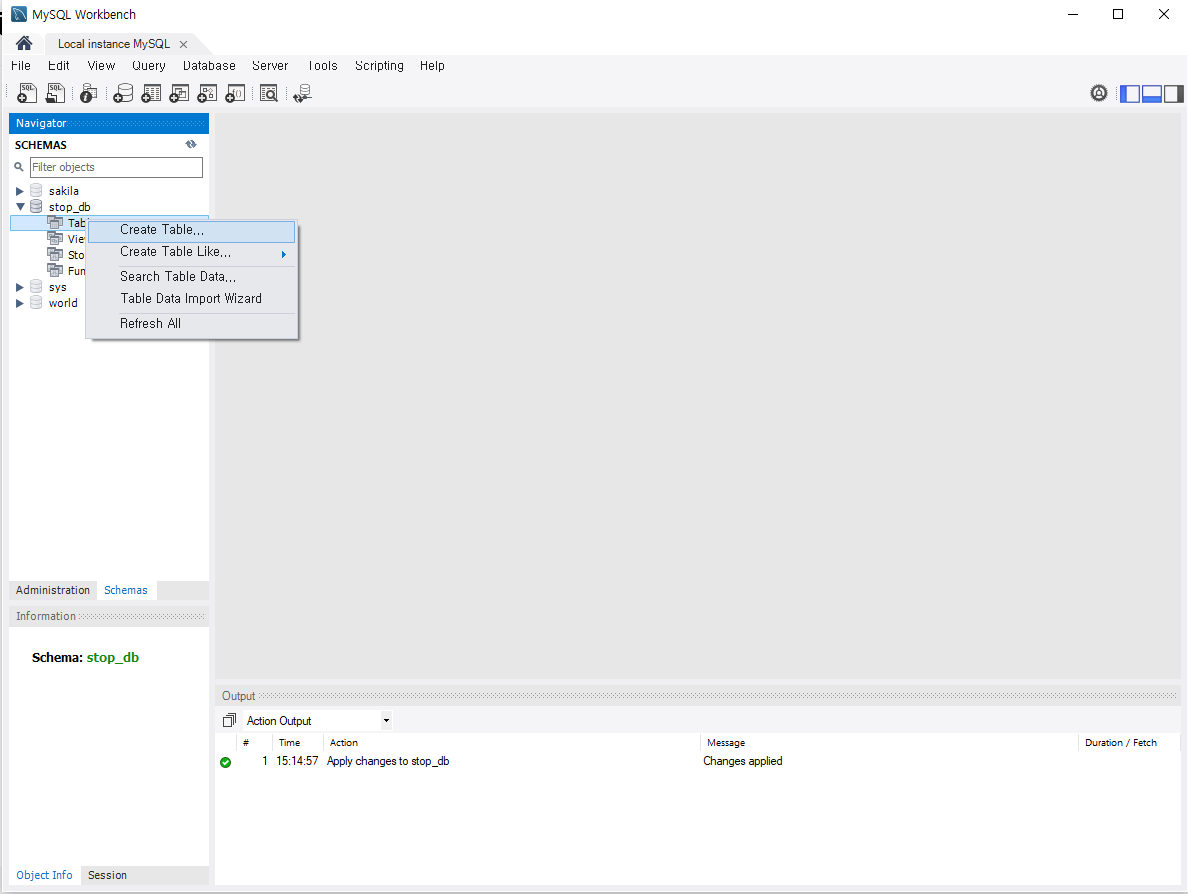The width and height of the screenshot is (1188, 894).
Task: Select the Stored Procedures folder icon
Action: tap(55, 254)
